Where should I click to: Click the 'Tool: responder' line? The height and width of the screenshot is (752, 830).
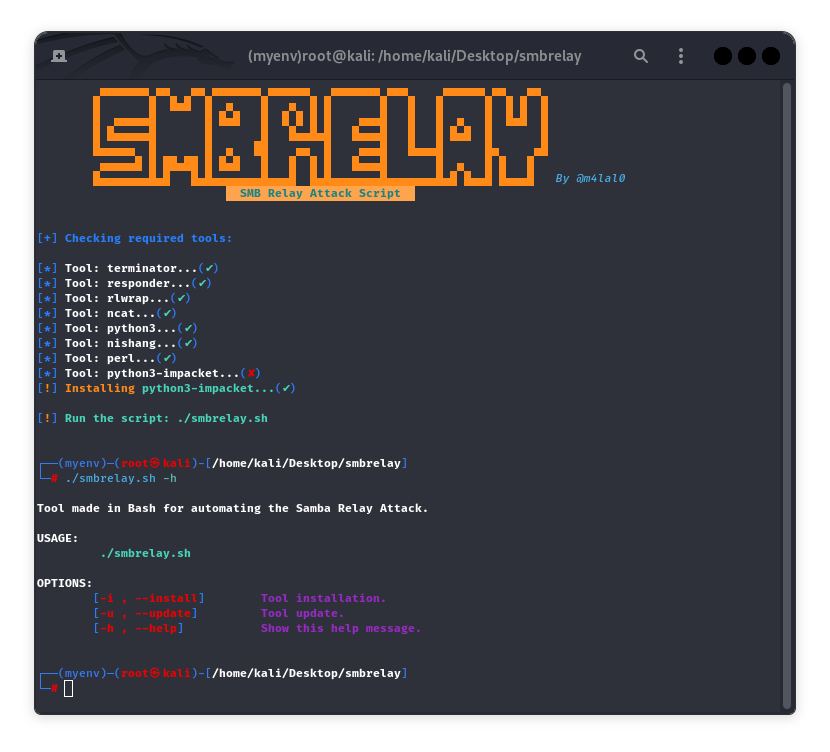coord(124,283)
